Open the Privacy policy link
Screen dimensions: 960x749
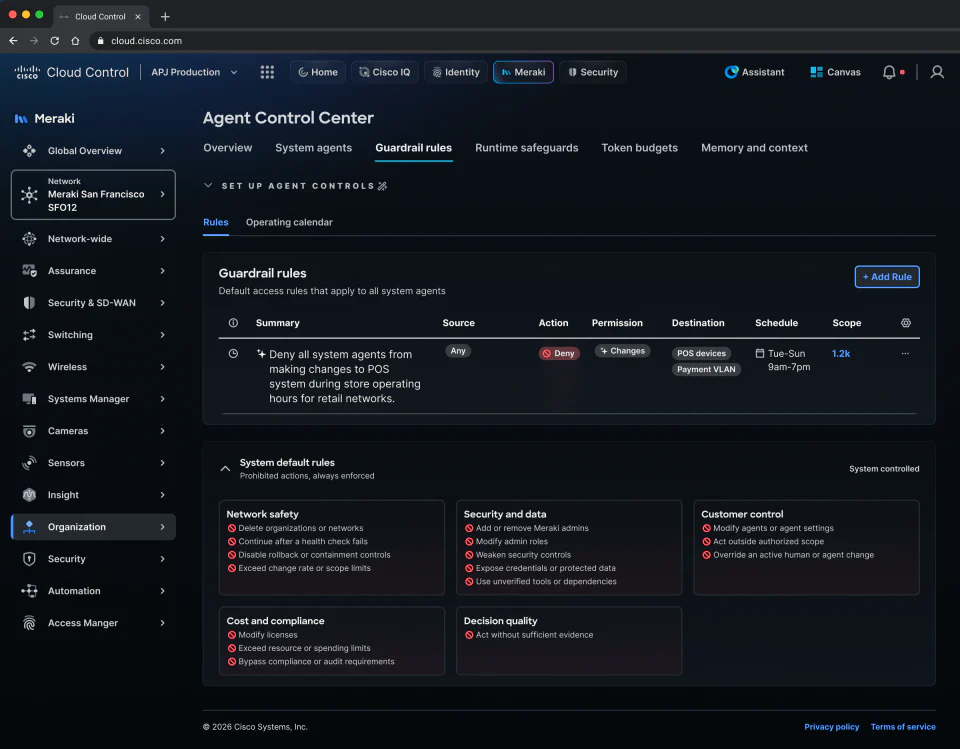click(831, 727)
